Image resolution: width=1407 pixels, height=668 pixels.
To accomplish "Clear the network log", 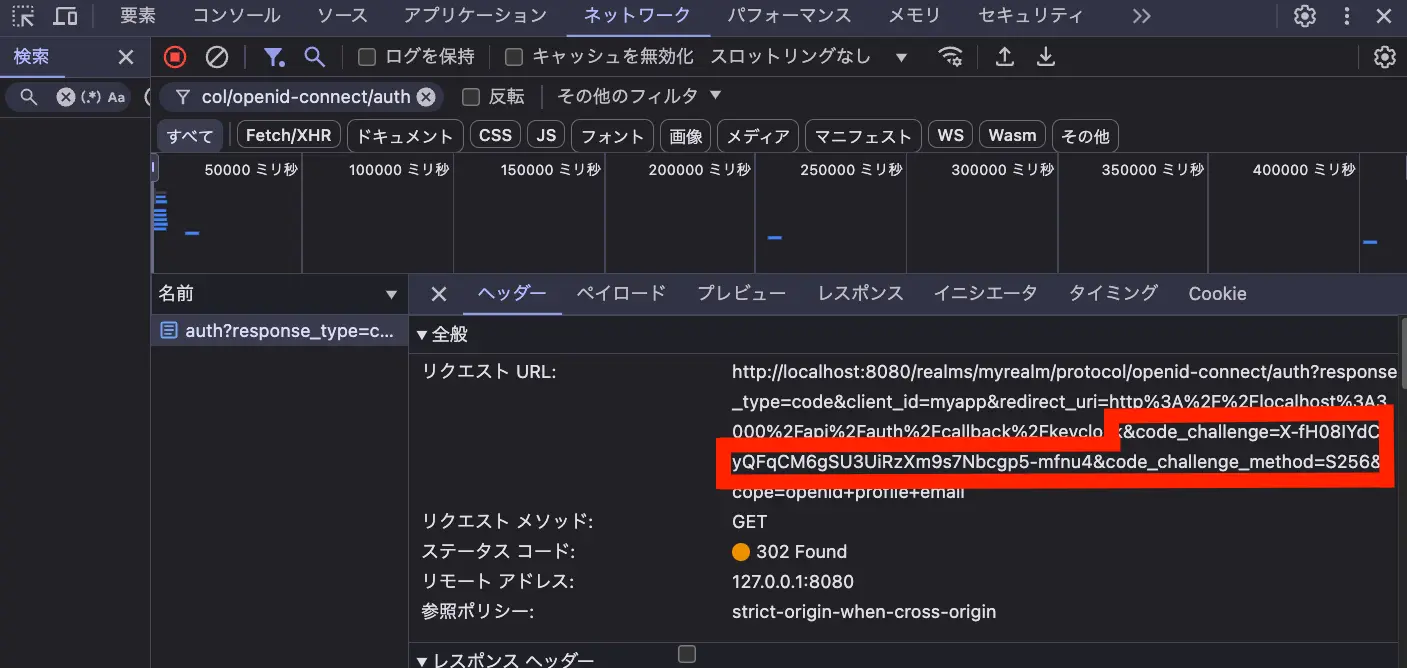I will coord(217,57).
